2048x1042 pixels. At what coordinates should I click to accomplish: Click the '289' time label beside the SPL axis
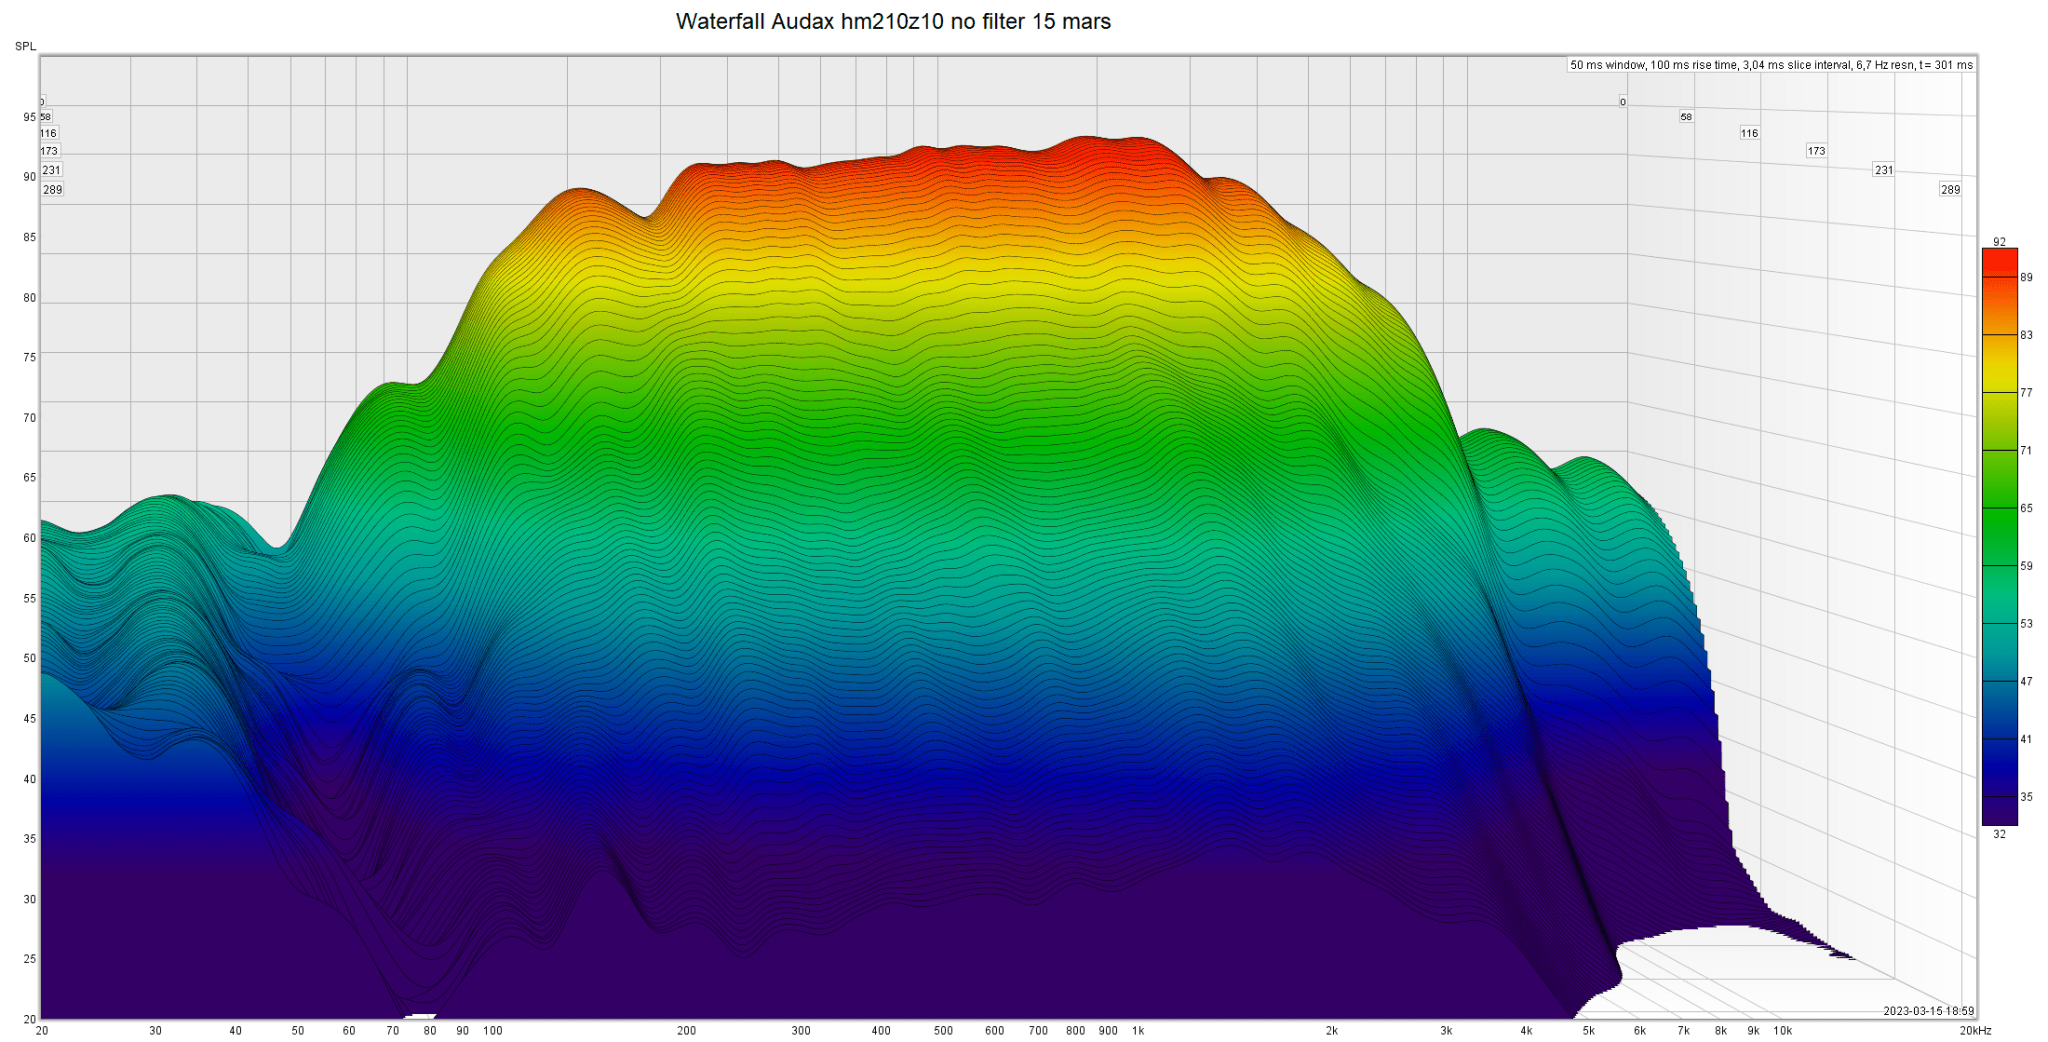52,189
